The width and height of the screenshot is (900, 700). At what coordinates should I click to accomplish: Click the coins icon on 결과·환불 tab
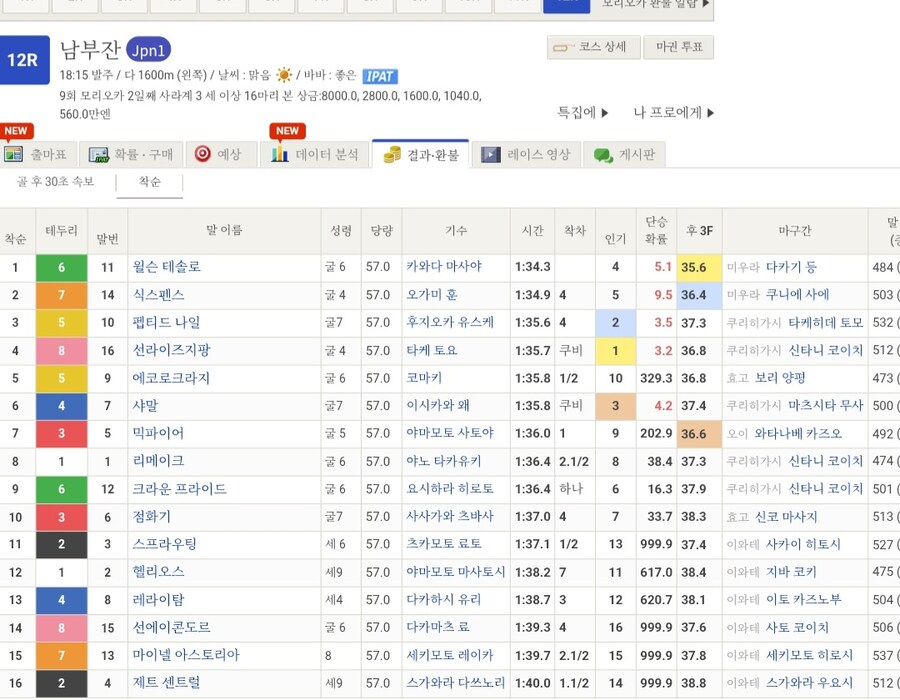point(392,155)
